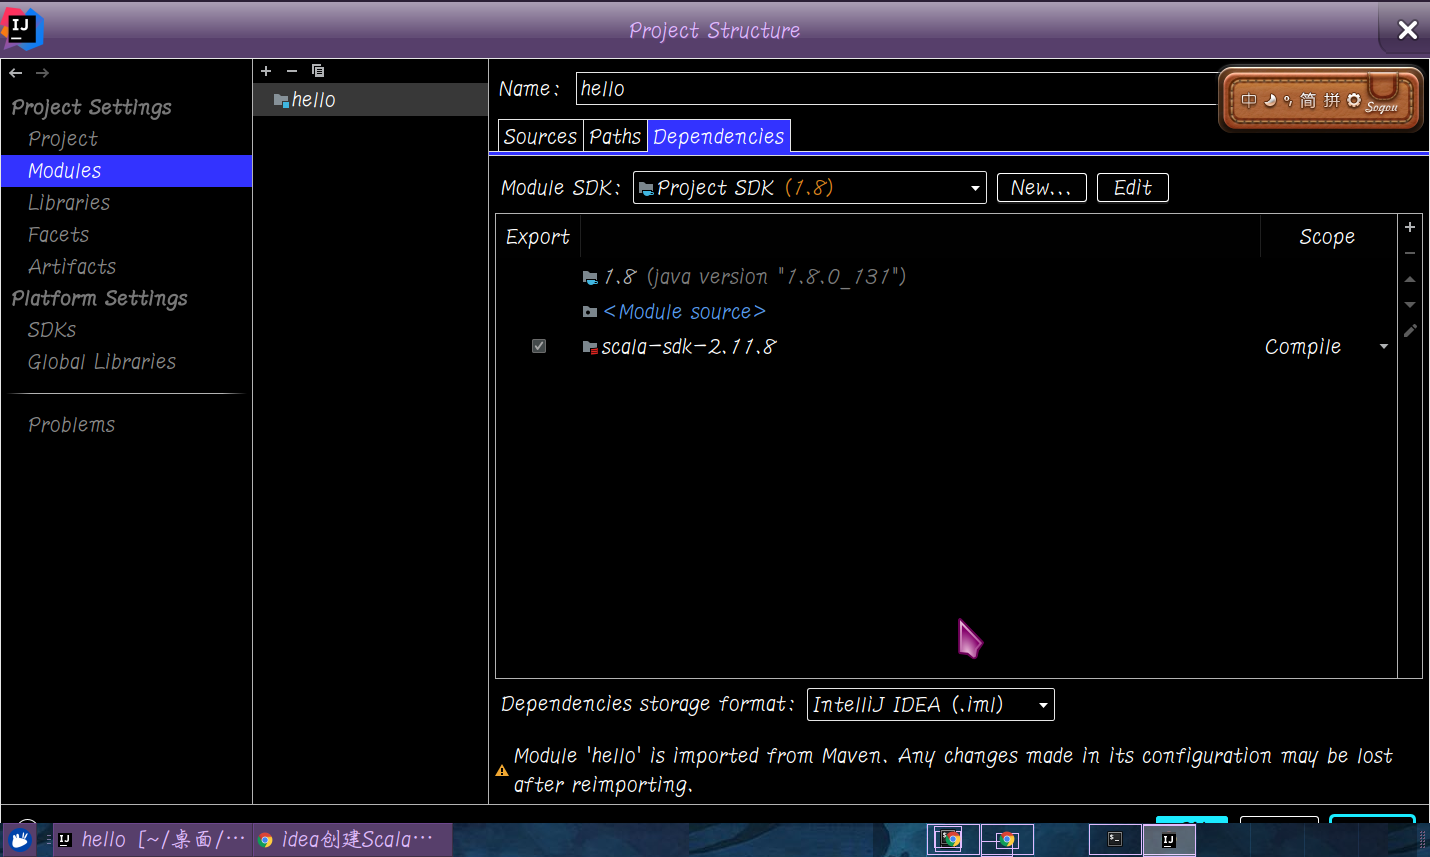Click the IntelliJ logo in the title bar

click(x=22, y=28)
